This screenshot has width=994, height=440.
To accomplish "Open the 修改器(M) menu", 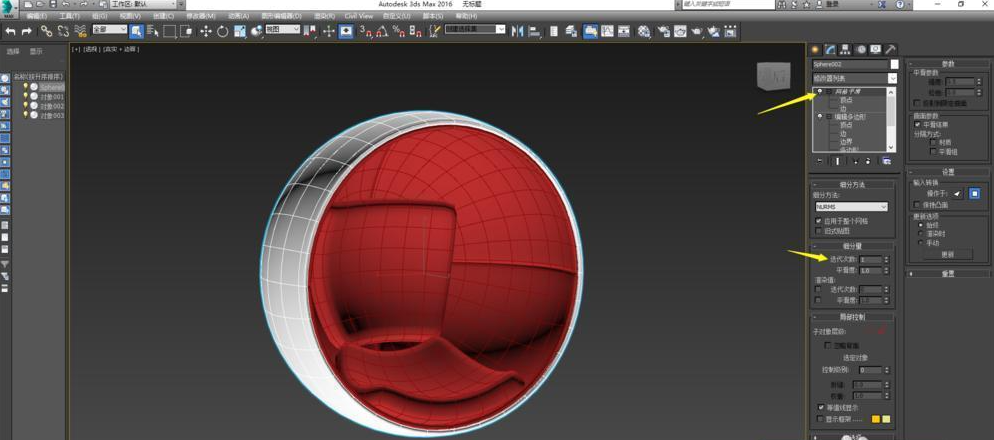I will click(x=201, y=16).
